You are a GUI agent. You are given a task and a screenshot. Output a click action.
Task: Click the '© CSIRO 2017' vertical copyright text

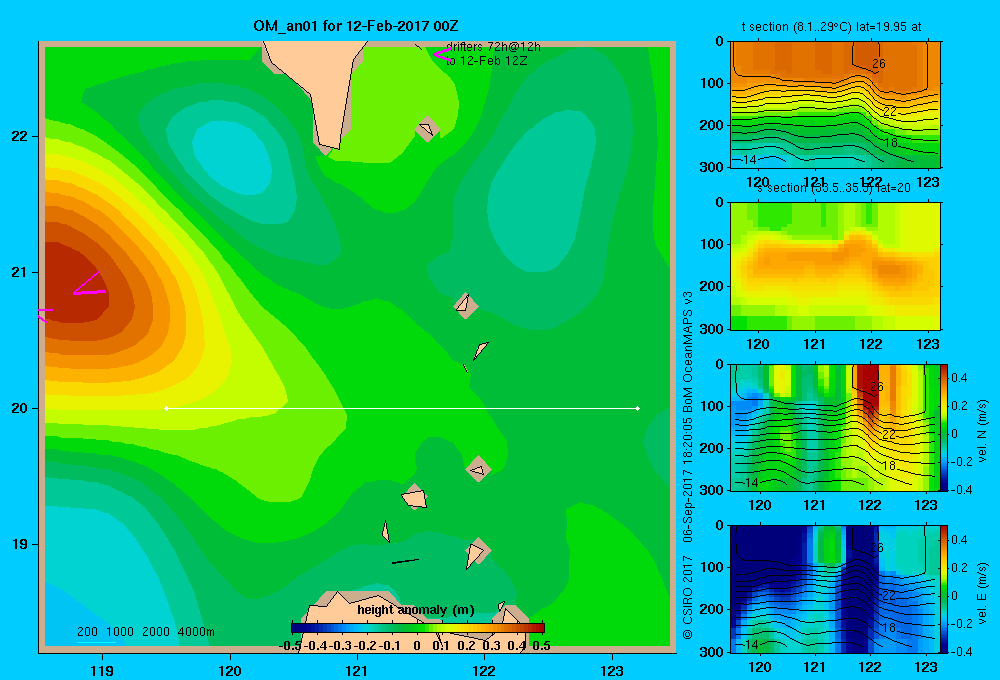coord(688,597)
